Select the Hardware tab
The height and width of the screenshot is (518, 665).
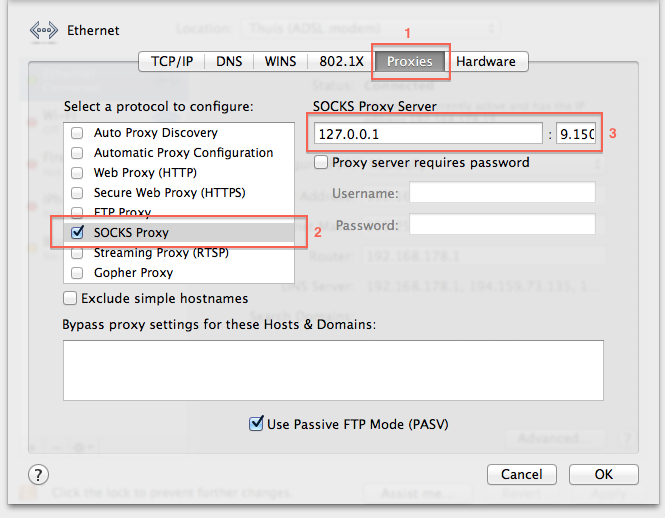(486, 62)
